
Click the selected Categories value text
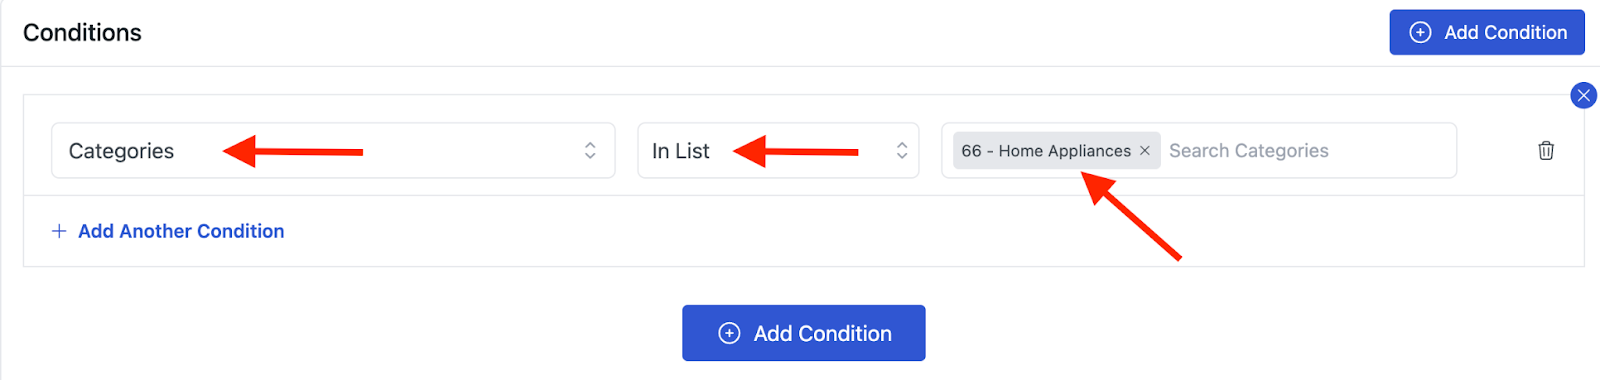[x=121, y=151]
